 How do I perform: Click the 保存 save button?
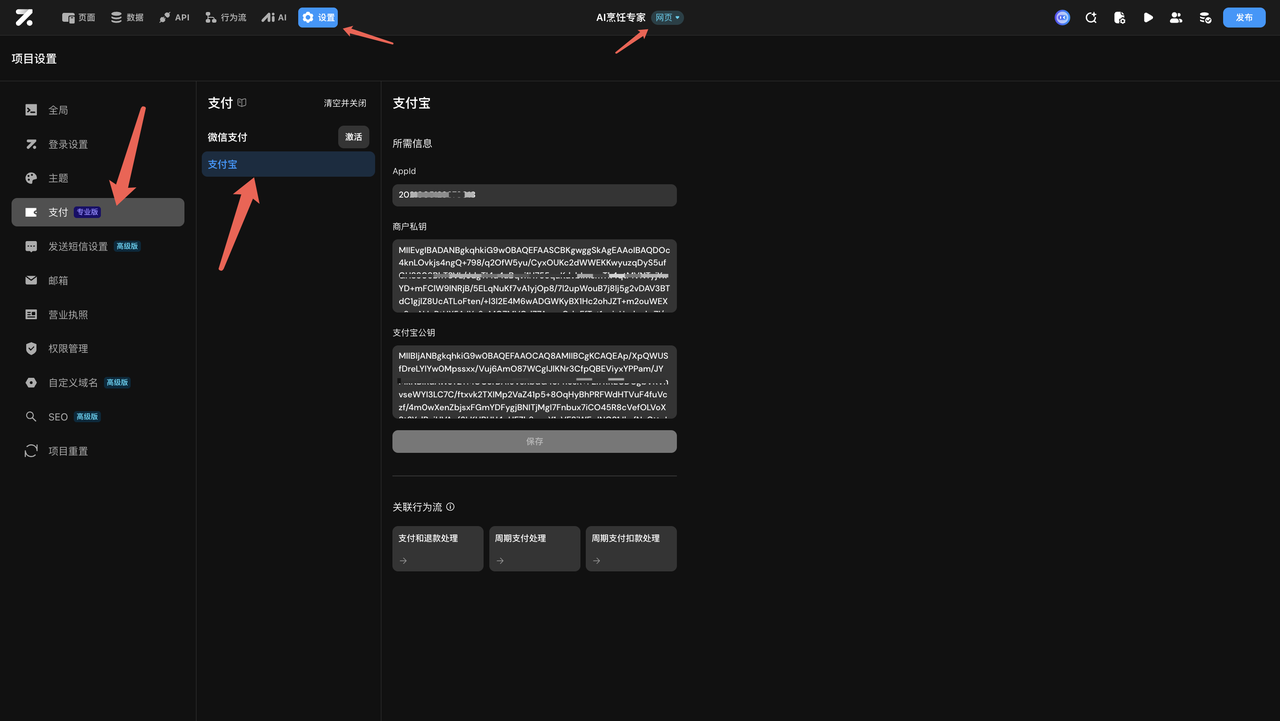pos(534,441)
